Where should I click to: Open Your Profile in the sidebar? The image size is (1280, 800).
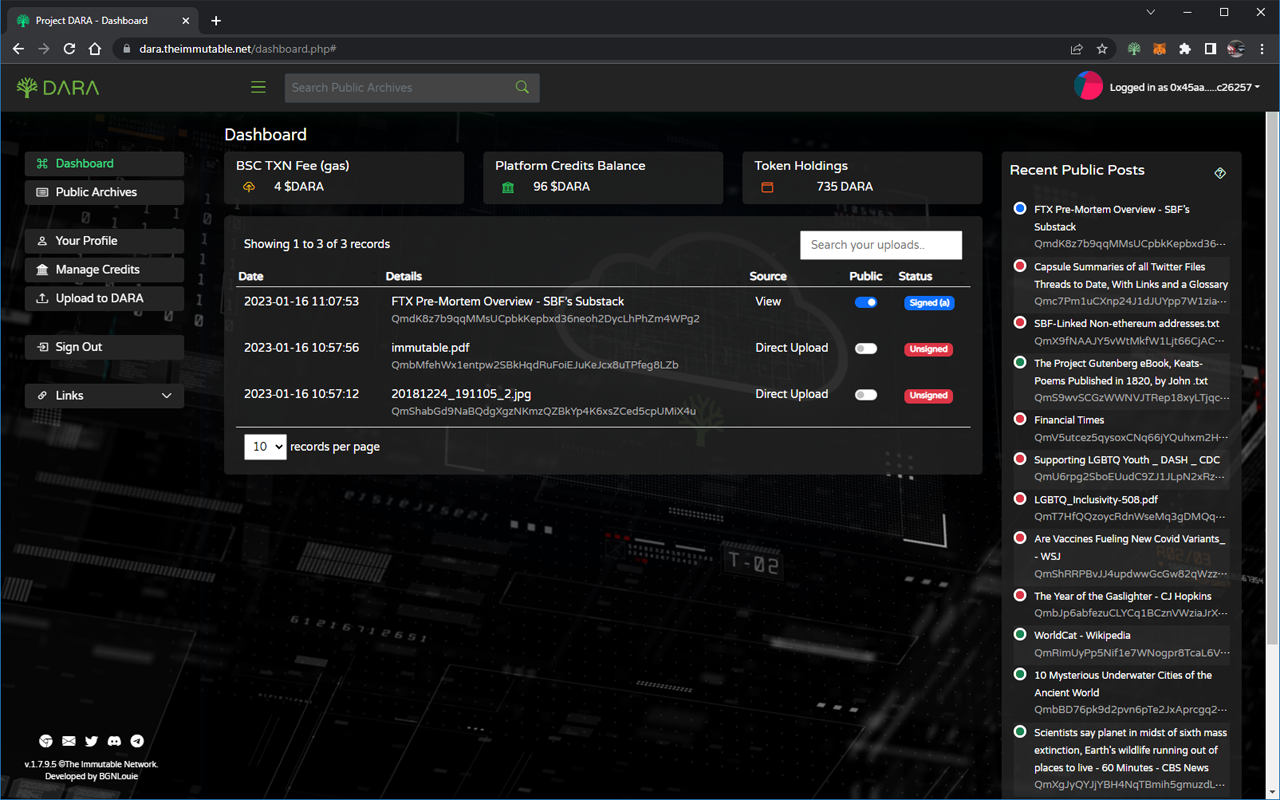[x=104, y=241]
